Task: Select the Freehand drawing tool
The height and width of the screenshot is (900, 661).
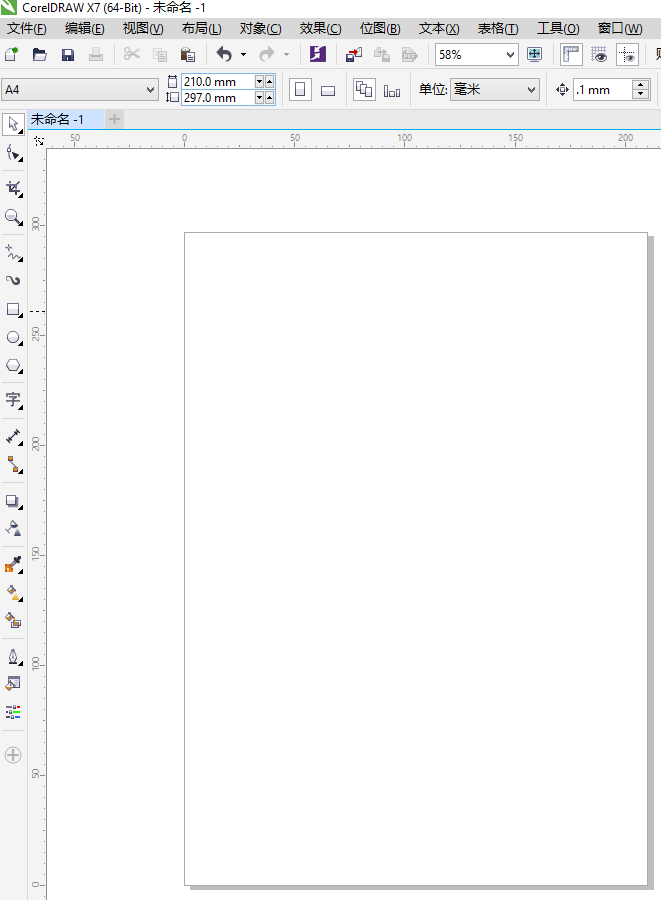Action: (x=13, y=252)
